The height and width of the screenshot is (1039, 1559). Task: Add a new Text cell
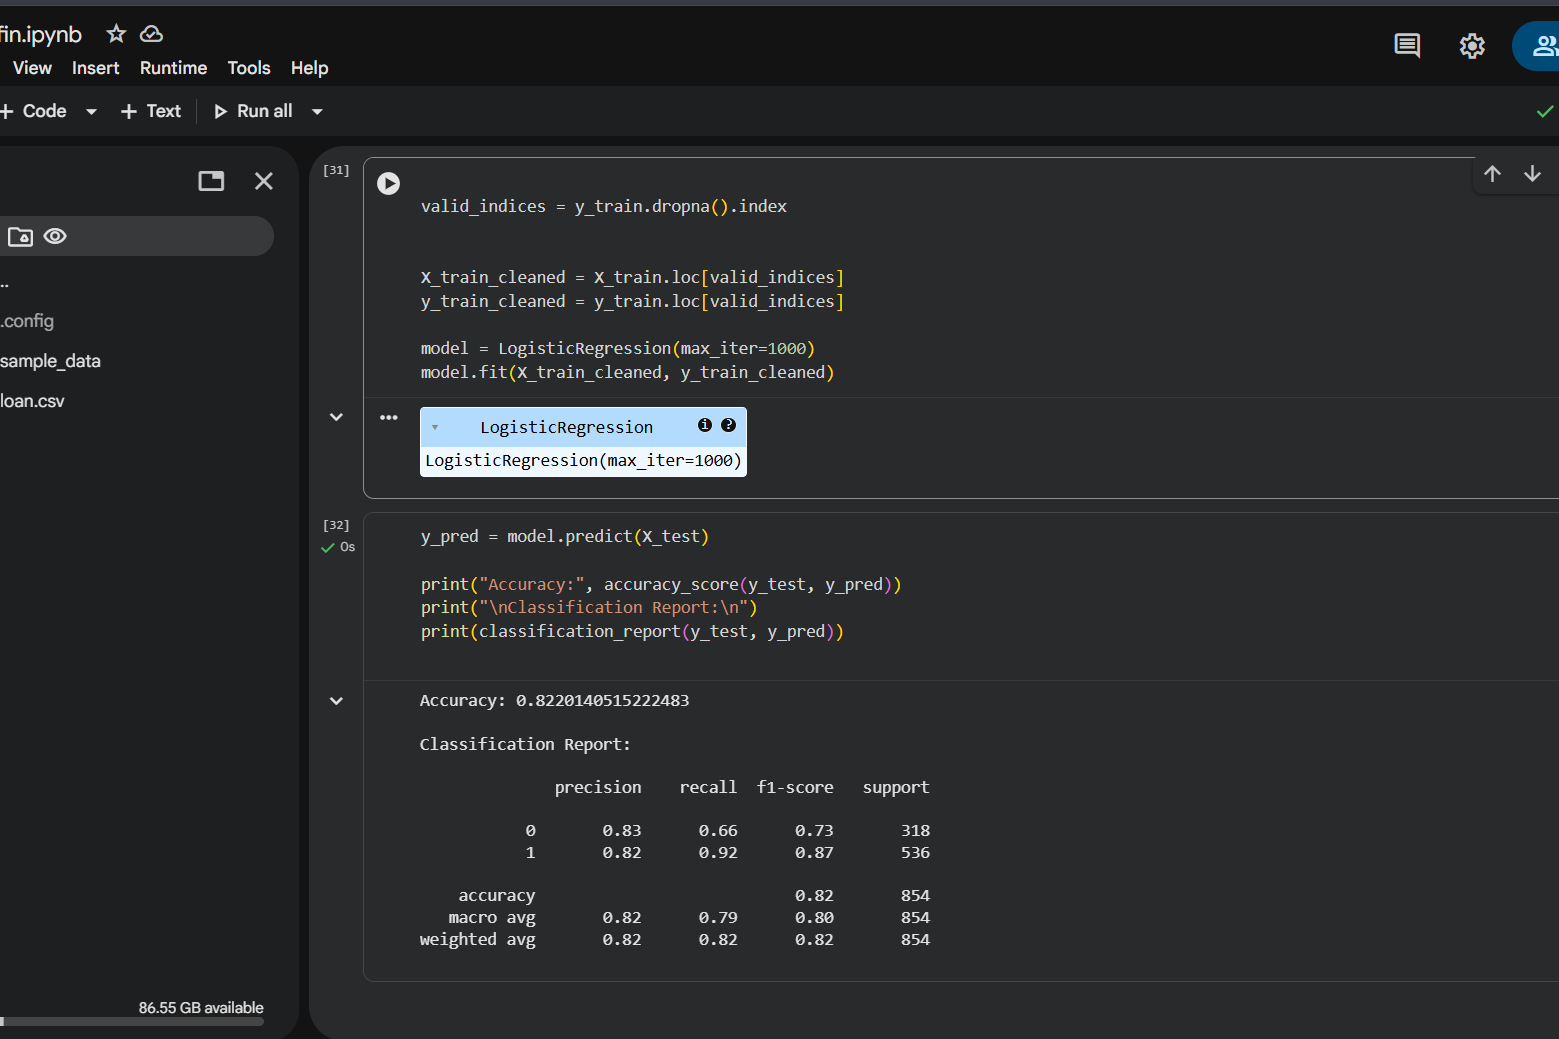151,111
